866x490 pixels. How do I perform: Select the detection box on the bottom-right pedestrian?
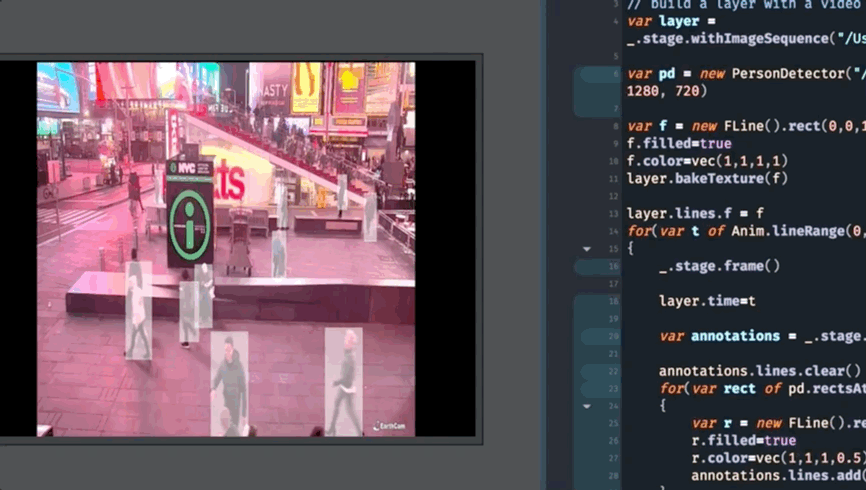point(344,382)
